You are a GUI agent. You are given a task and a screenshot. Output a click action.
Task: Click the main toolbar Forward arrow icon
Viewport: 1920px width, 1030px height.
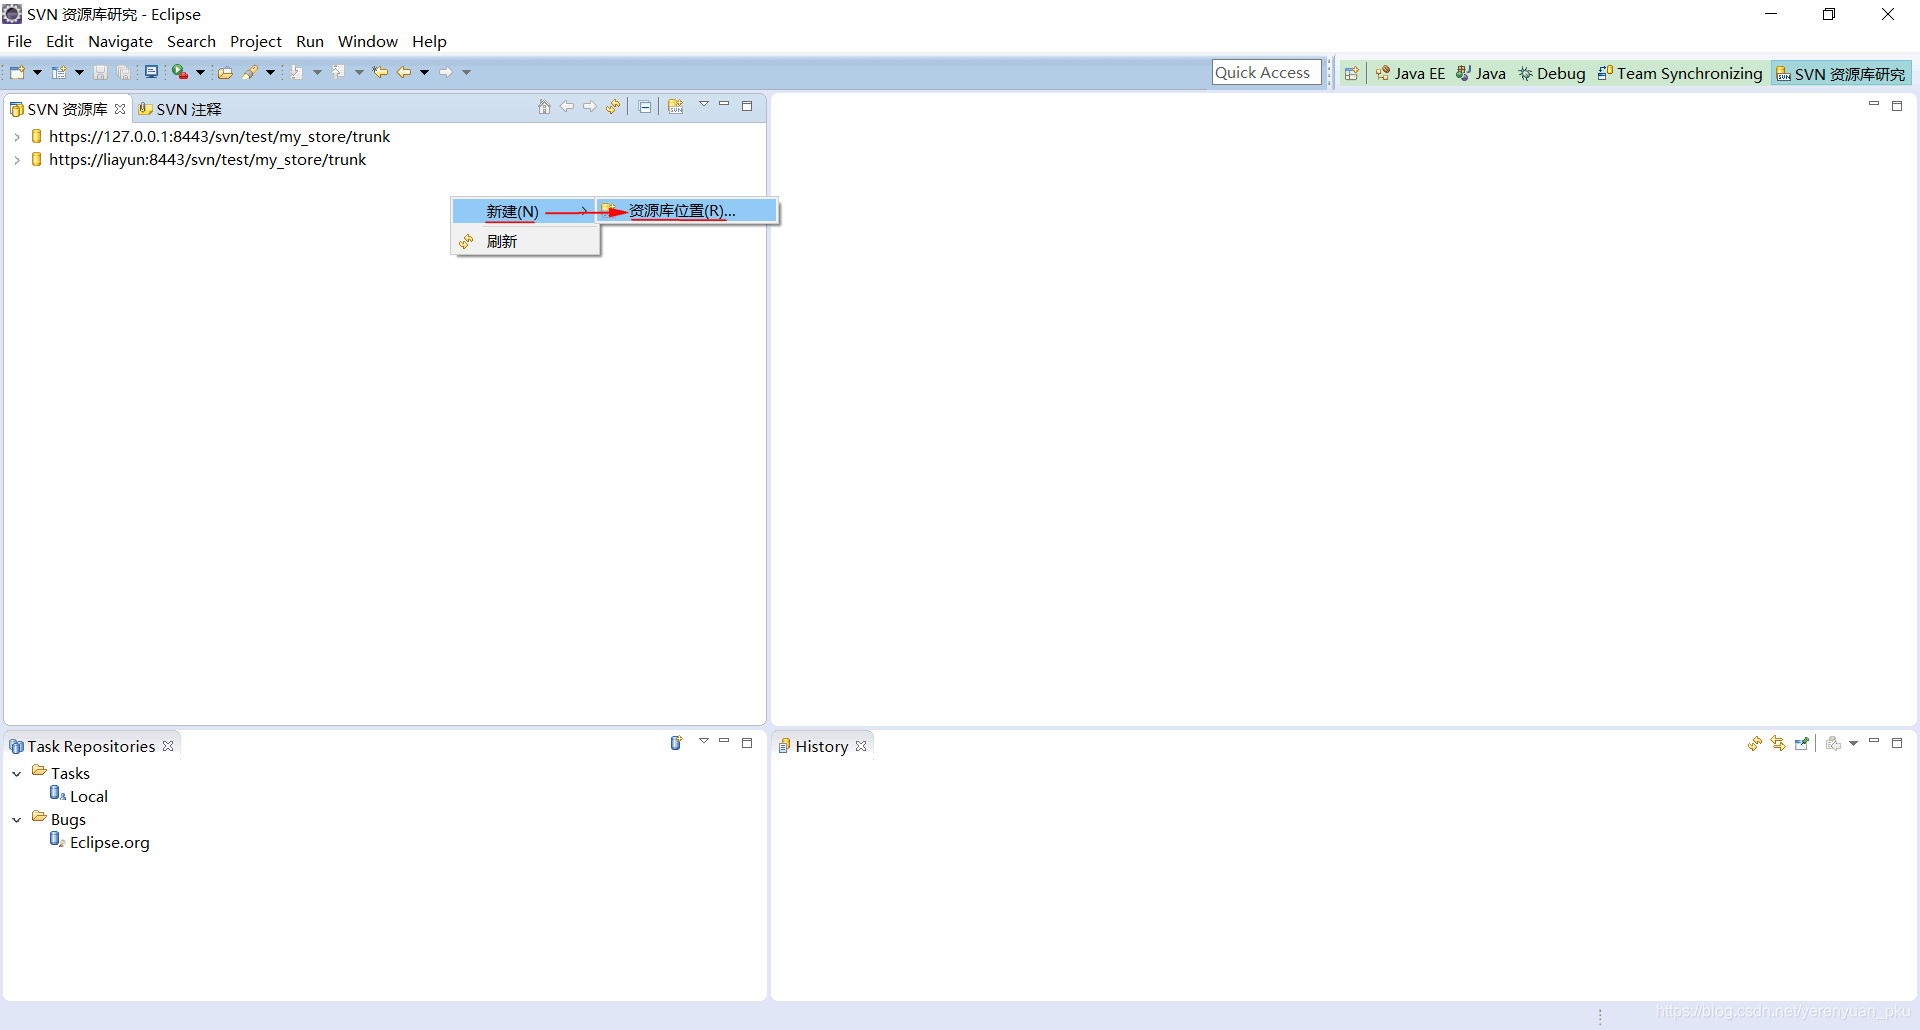[446, 72]
